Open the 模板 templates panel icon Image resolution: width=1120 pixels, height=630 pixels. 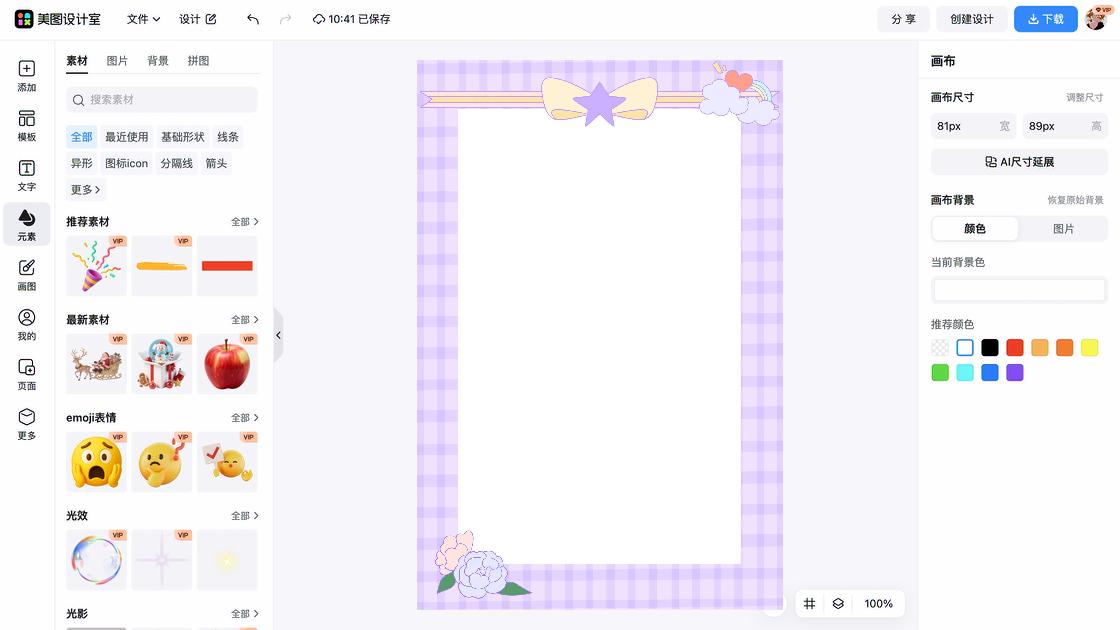pos(26,126)
